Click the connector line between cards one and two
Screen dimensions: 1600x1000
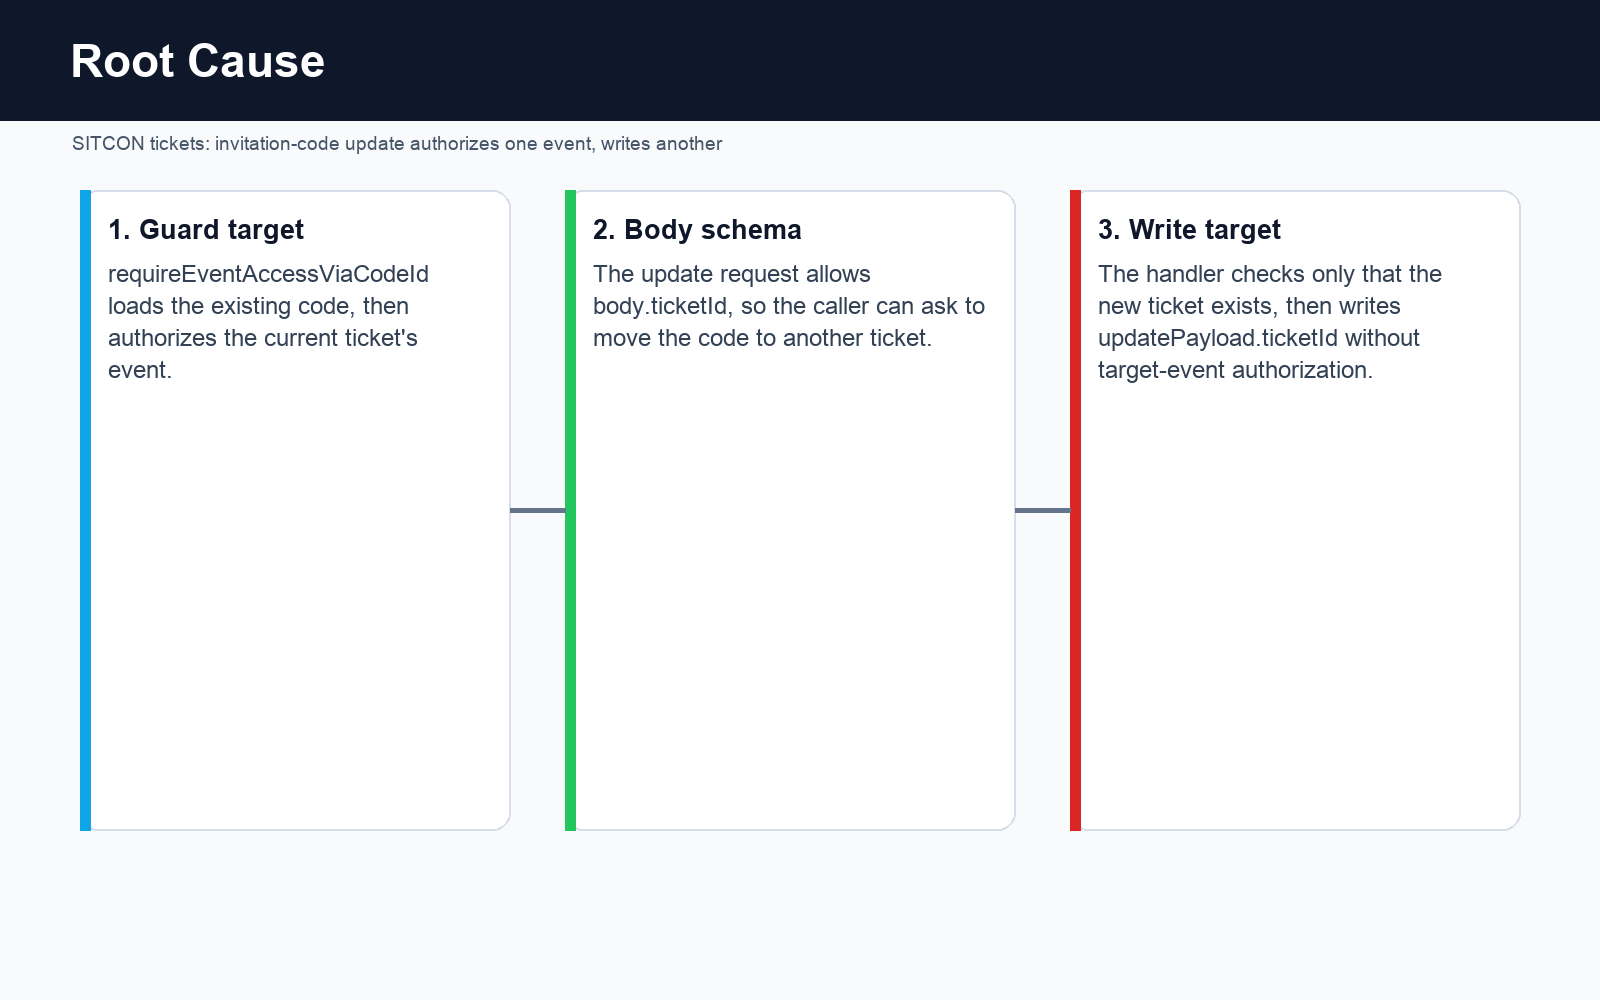point(538,510)
